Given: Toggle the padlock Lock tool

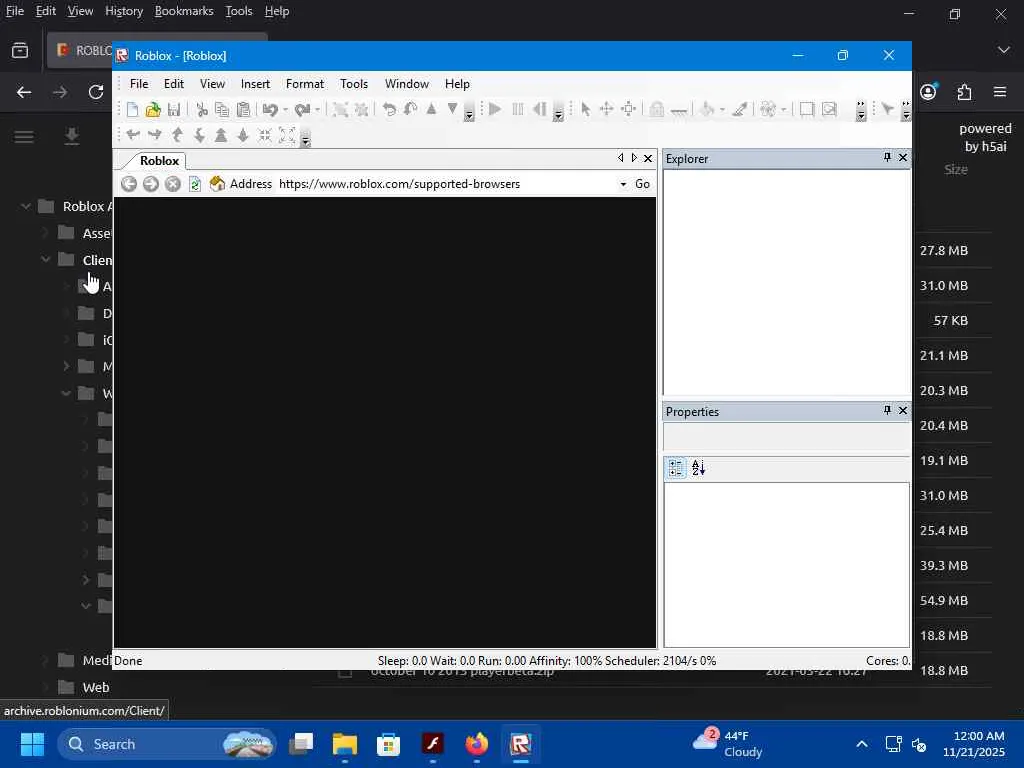Looking at the screenshot, I should 657,110.
